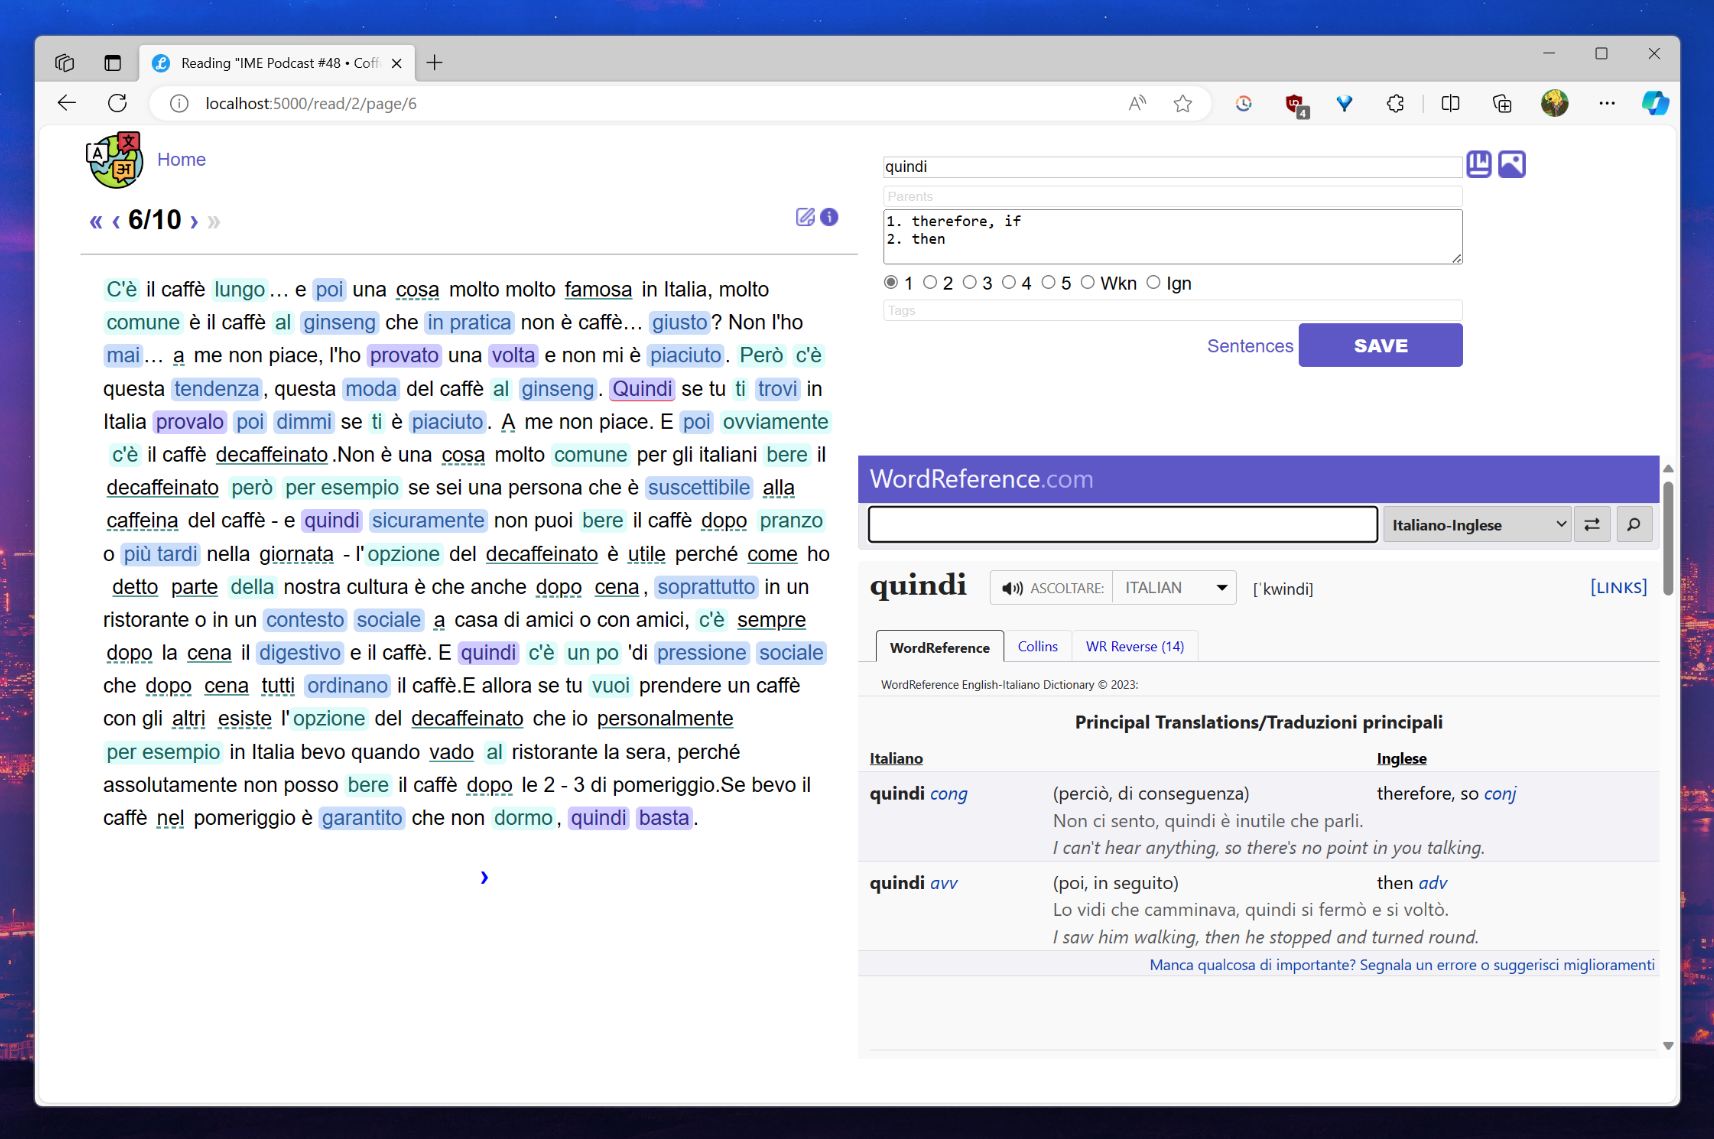Screen dimensions: 1714x1139
Task: Select status radio button 4
Action: point(1009,283)
